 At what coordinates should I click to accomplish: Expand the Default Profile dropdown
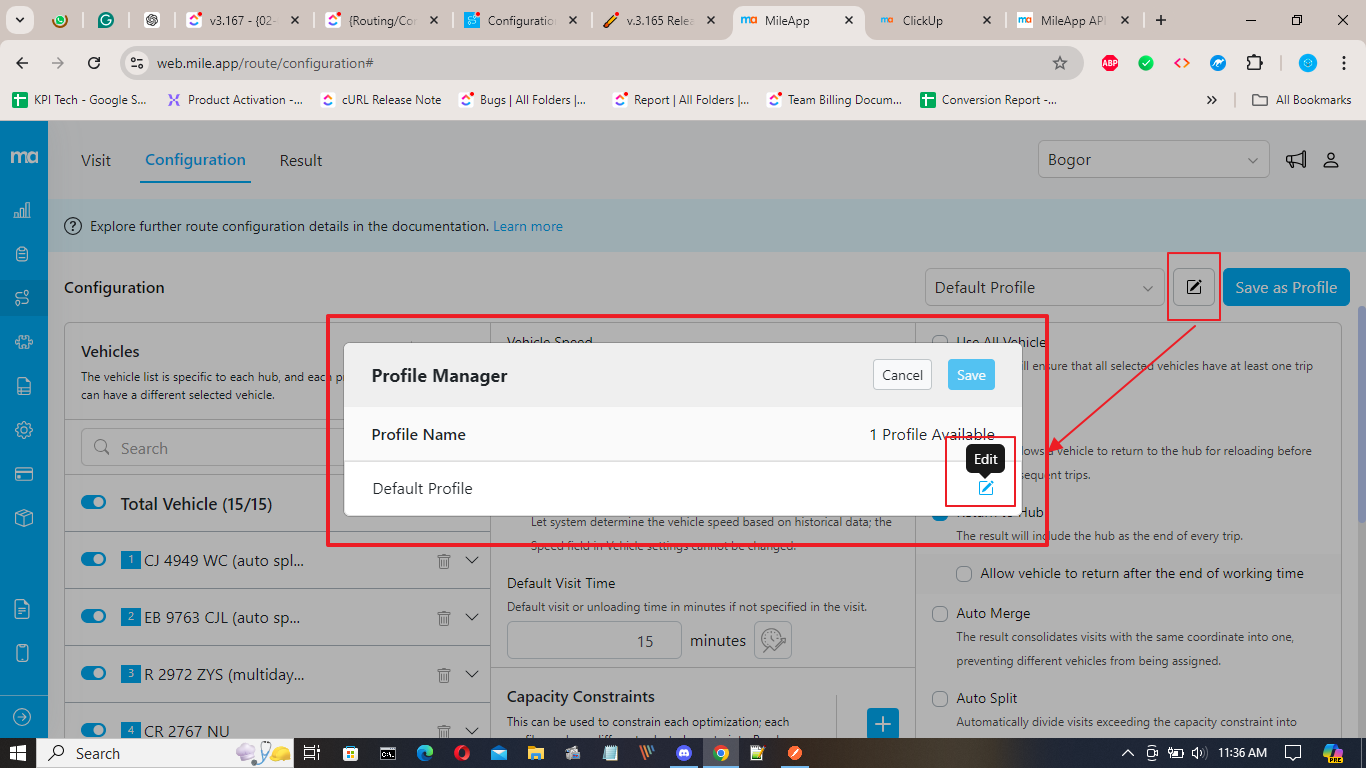tap(1043, 288)
